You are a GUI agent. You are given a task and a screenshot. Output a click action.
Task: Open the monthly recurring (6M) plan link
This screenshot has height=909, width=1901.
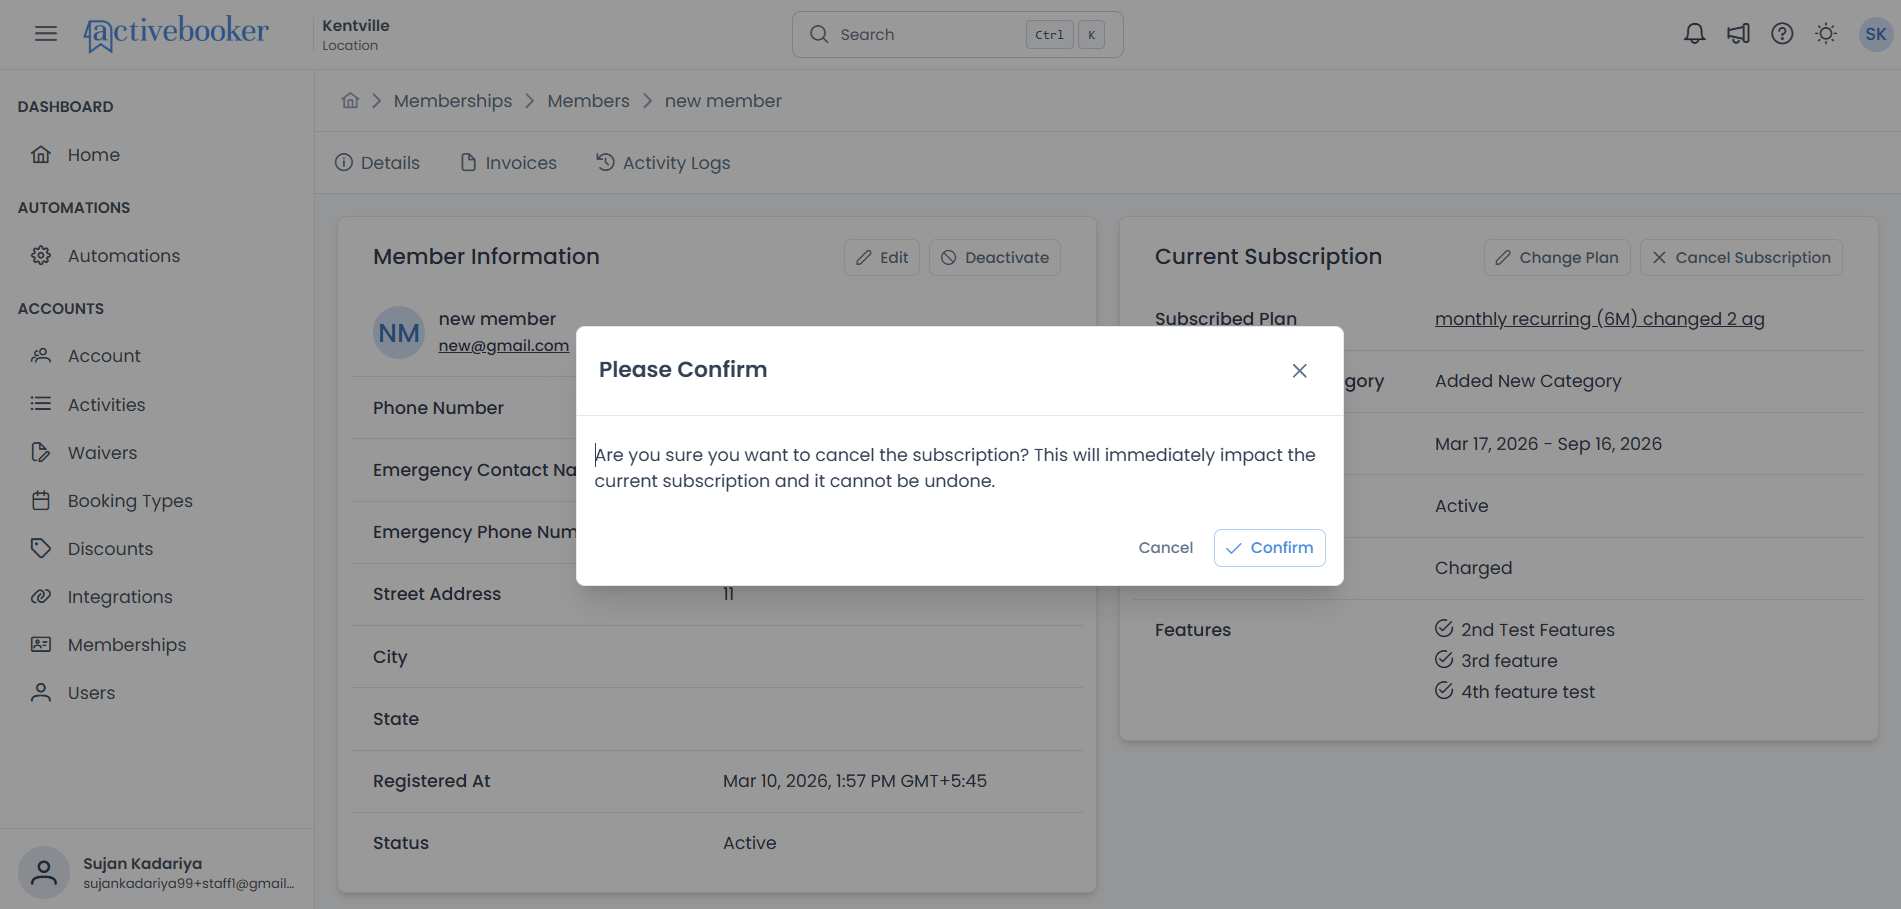tap(1599, 319)
